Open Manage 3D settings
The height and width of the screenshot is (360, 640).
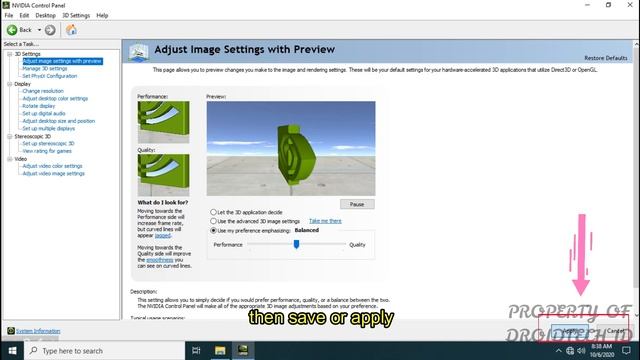[x=44, y=69]
